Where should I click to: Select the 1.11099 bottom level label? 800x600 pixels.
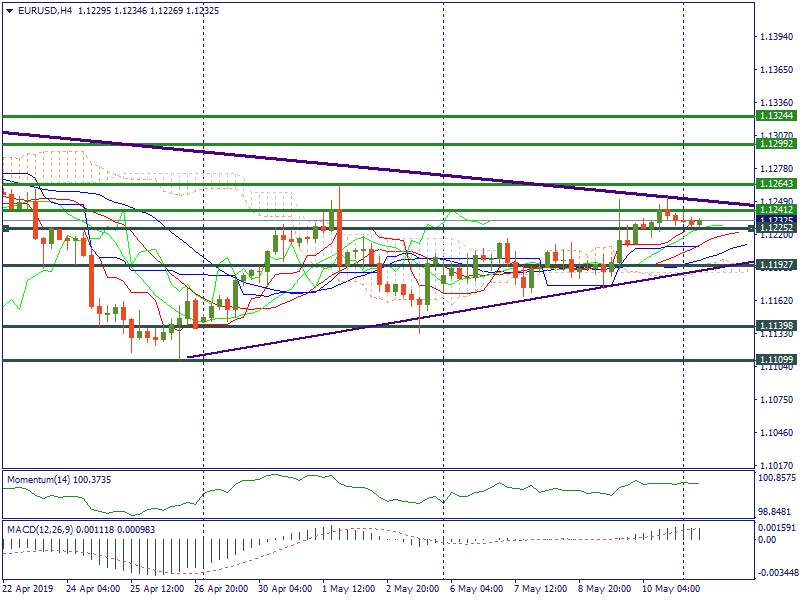(x=776, y=360)
